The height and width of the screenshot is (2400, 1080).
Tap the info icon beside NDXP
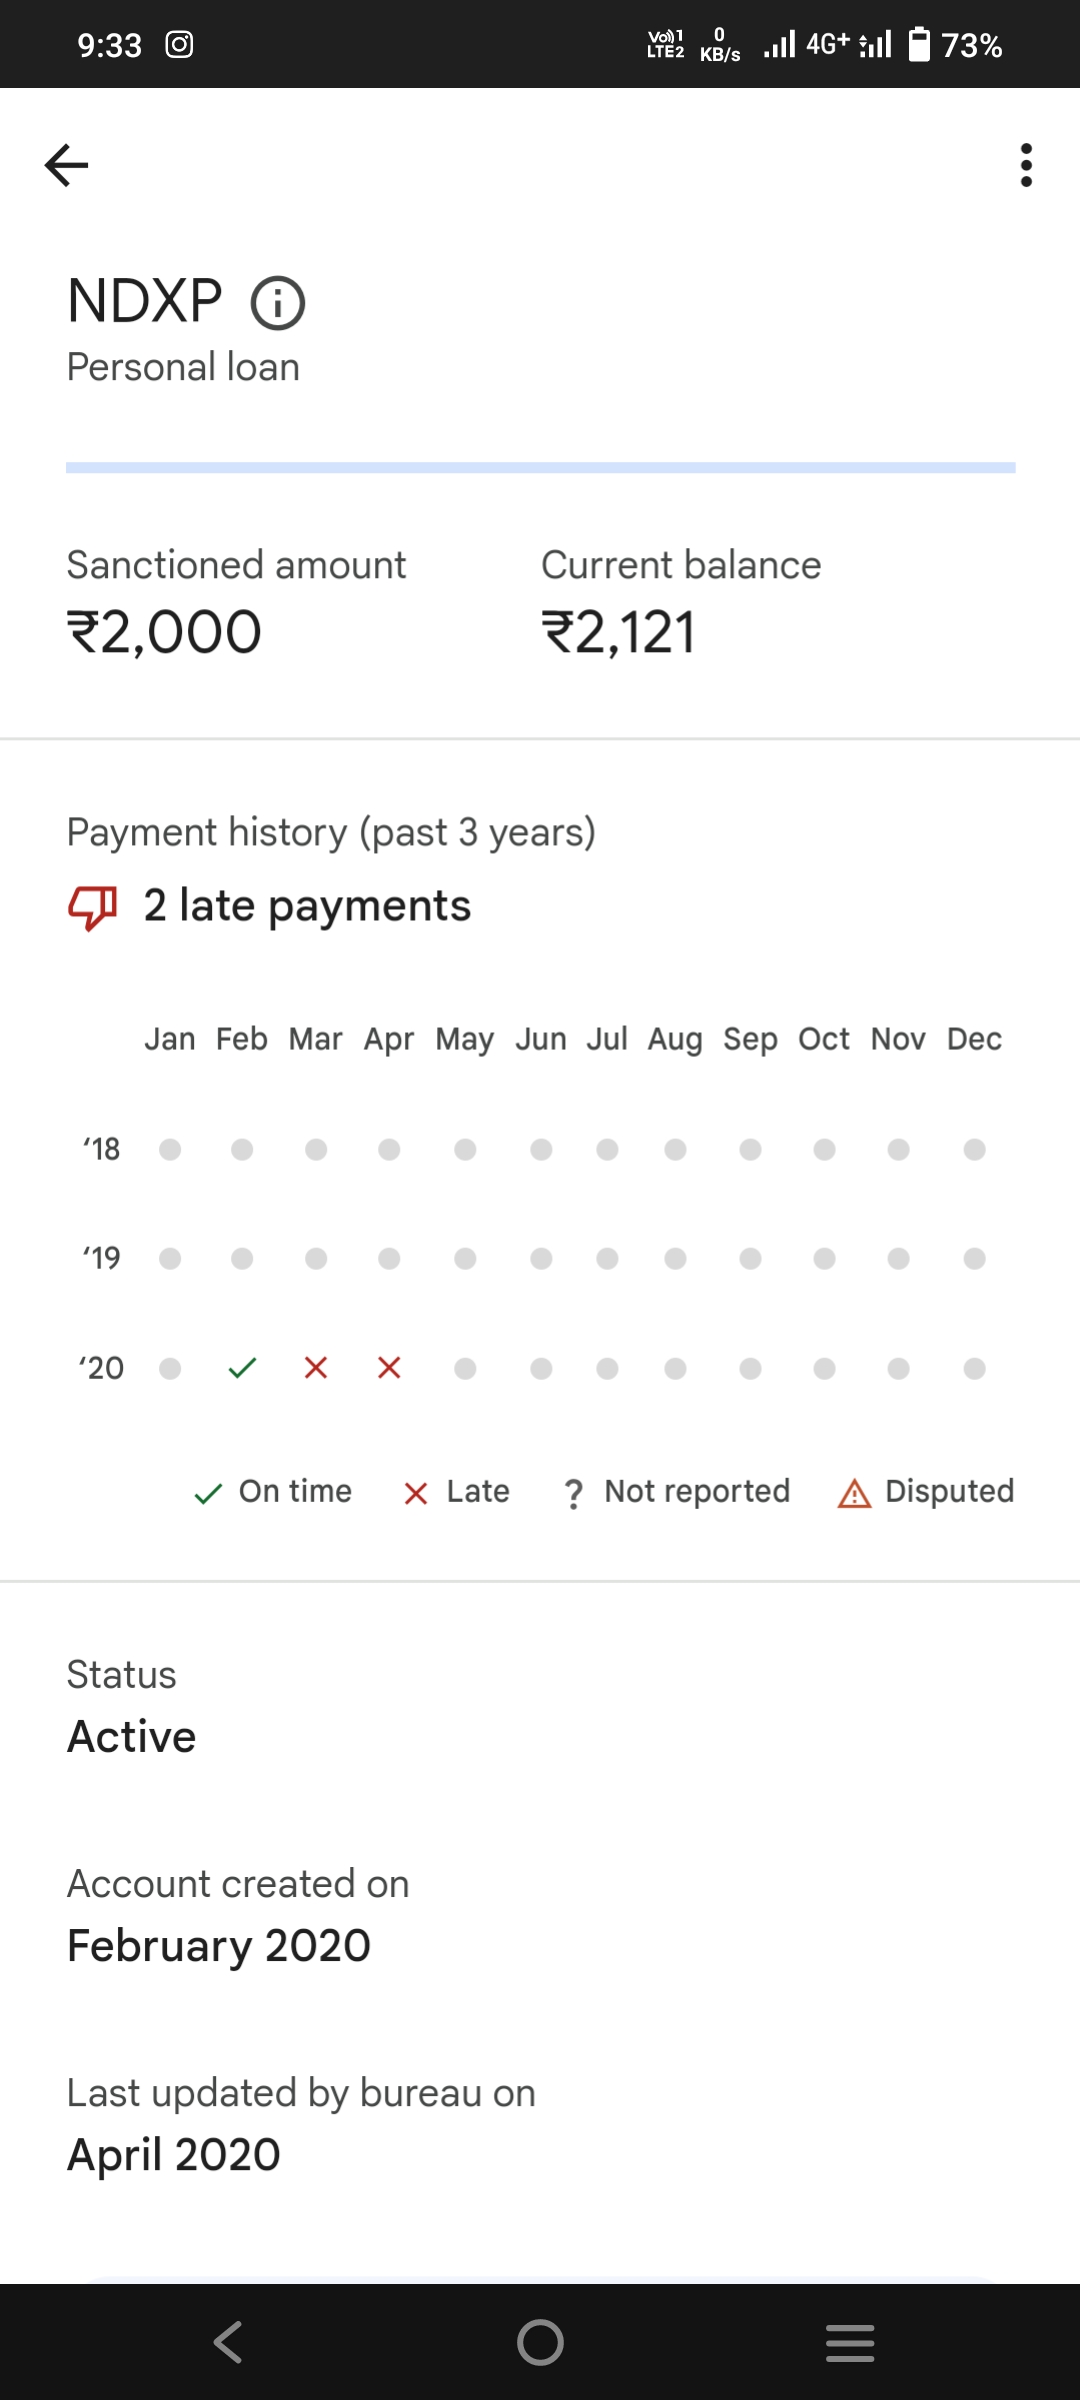coord(277,303)
